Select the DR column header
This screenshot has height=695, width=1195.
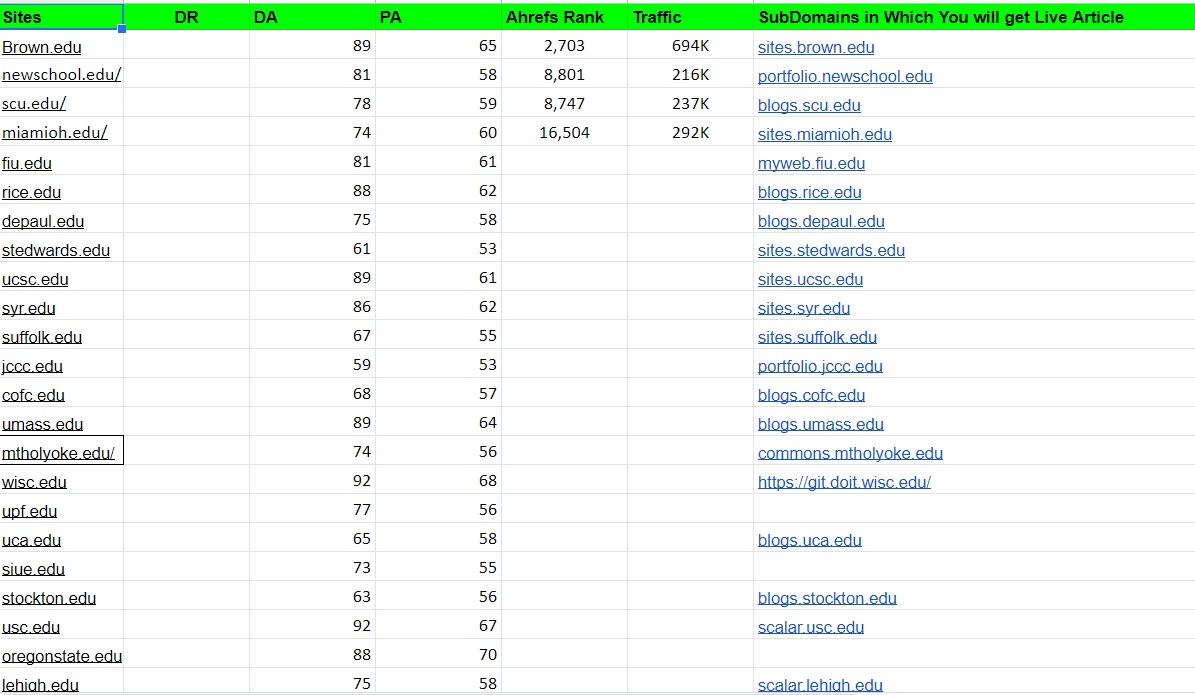[x=186, y=17]
